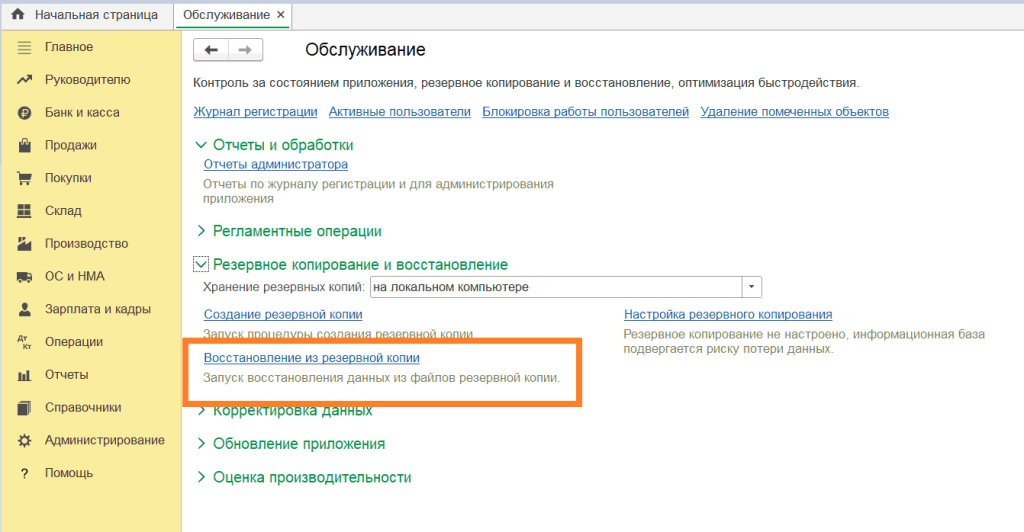This screenshot has width=1024, height=532.
Task: Open the Хранение резервных копий dropdown arrow
Action: pyautogui.click(x=752, y=288)
